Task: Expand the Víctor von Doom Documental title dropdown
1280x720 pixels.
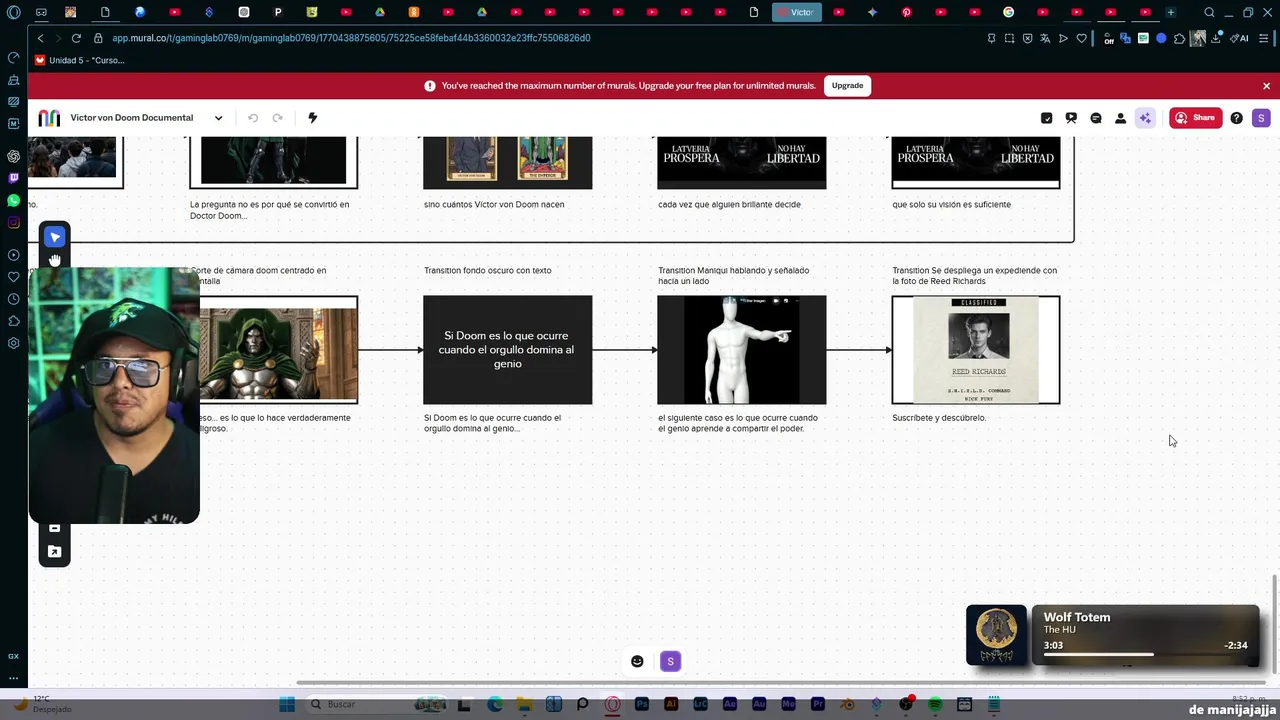Action: coord(218,118)
